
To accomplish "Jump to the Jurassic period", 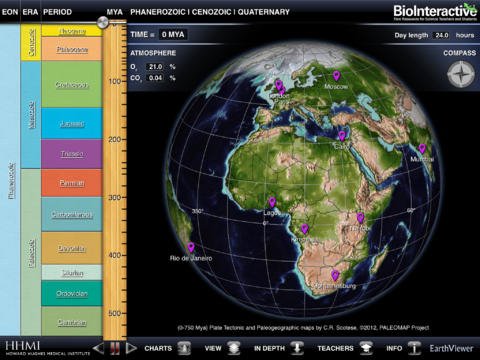I will pos(72,123).
